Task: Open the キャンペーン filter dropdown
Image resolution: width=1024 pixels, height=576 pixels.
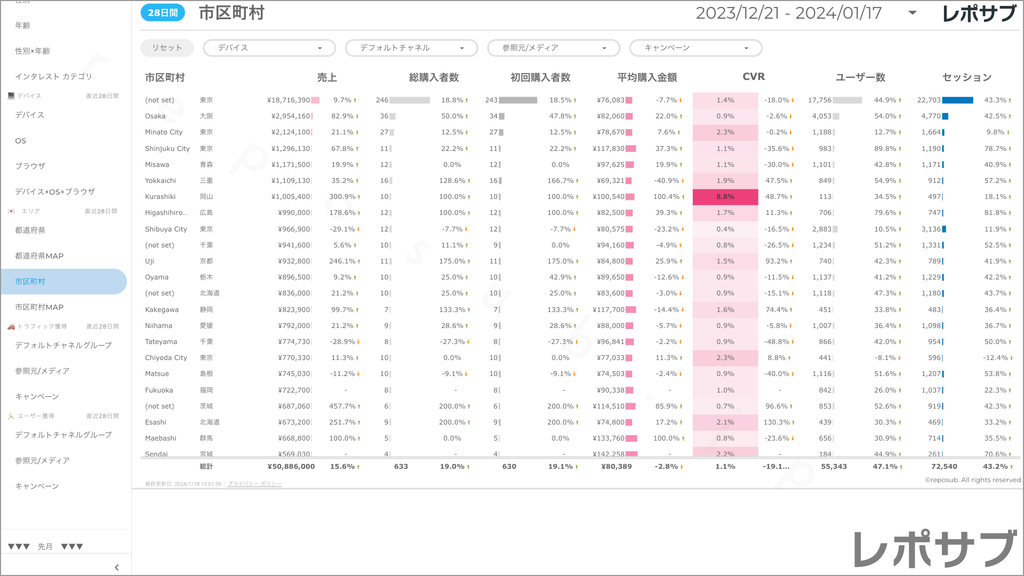Action: 695,48
